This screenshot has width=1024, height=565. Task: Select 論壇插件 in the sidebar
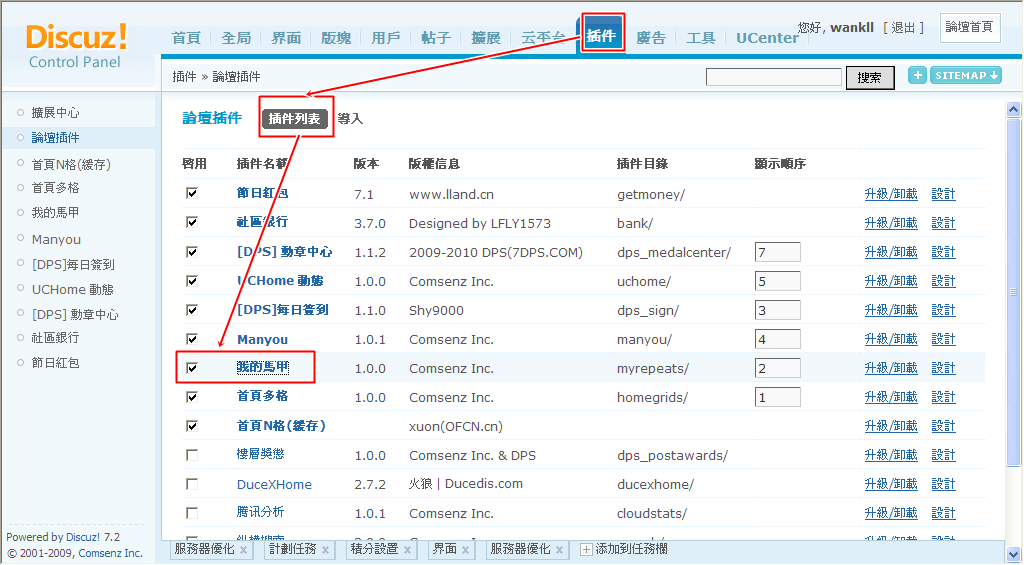pos(56,138)
